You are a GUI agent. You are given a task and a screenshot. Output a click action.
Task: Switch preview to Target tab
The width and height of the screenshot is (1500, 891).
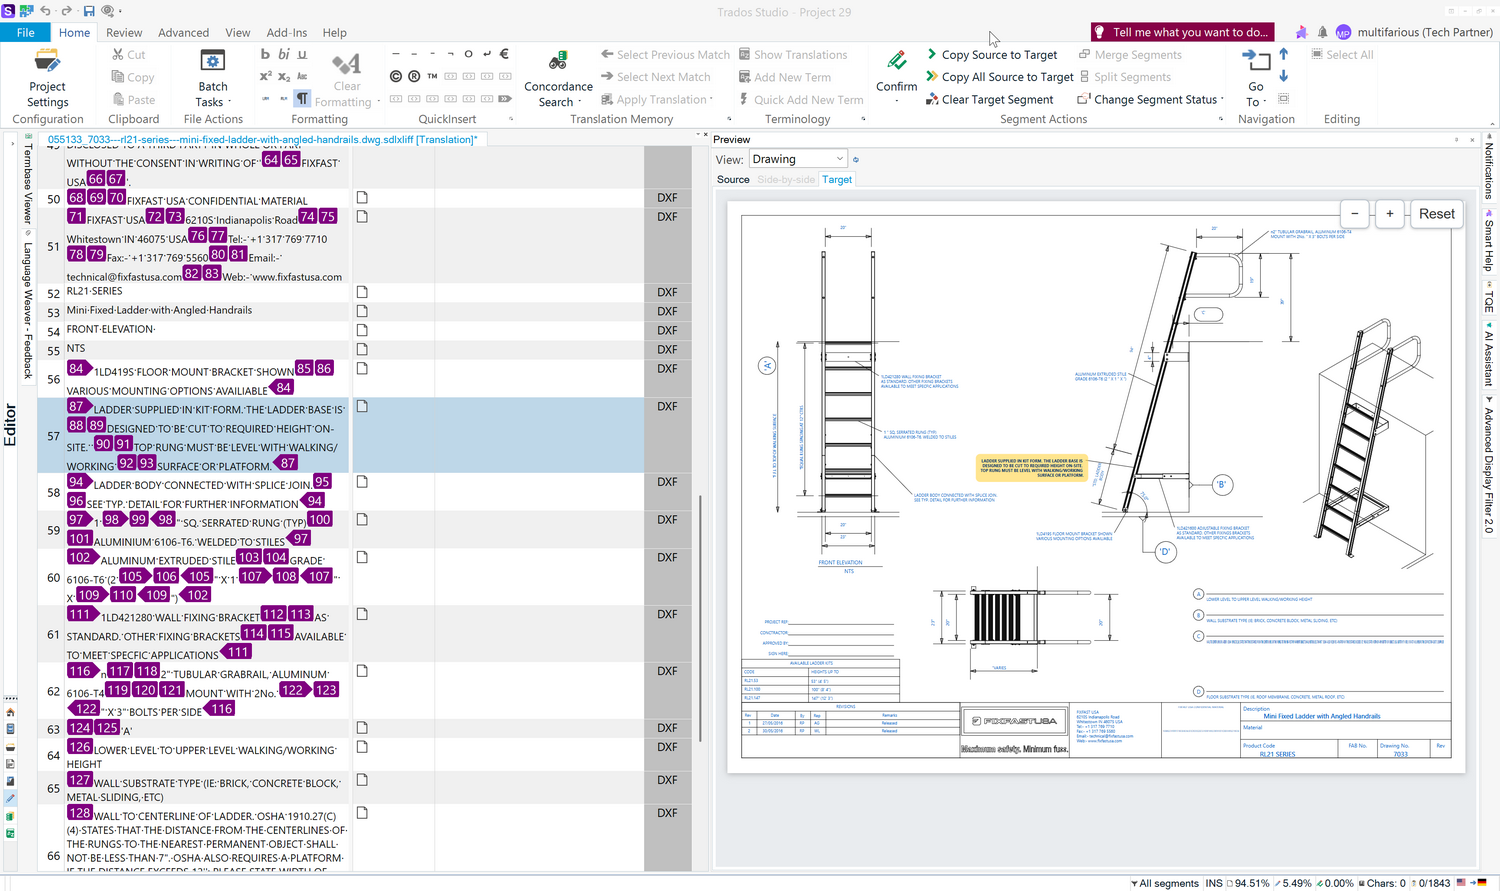tap(837, 180)
